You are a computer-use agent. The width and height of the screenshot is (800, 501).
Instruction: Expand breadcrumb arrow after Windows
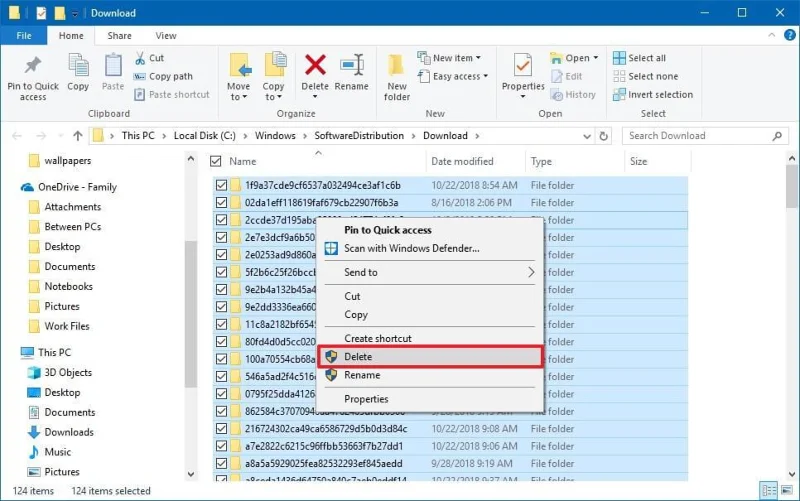[305, 136]
